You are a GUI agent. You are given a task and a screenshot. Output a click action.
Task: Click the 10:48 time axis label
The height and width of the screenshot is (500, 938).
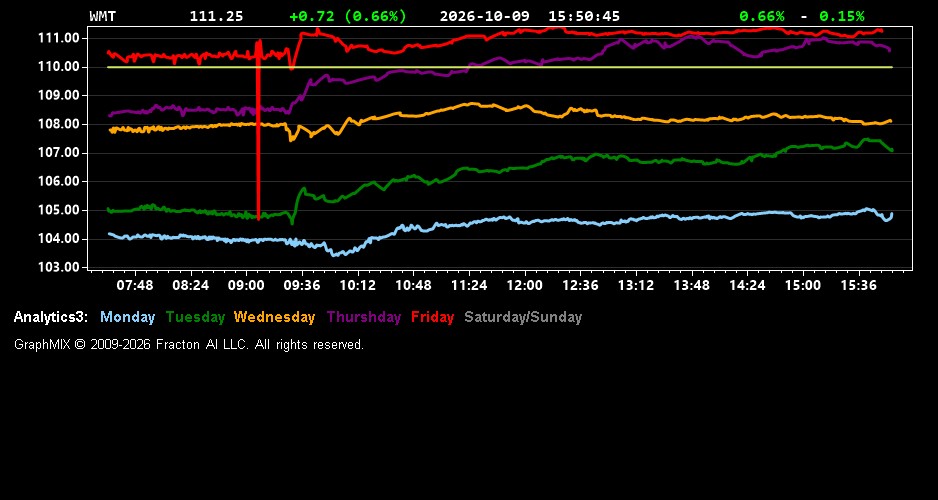click(413, 285)
